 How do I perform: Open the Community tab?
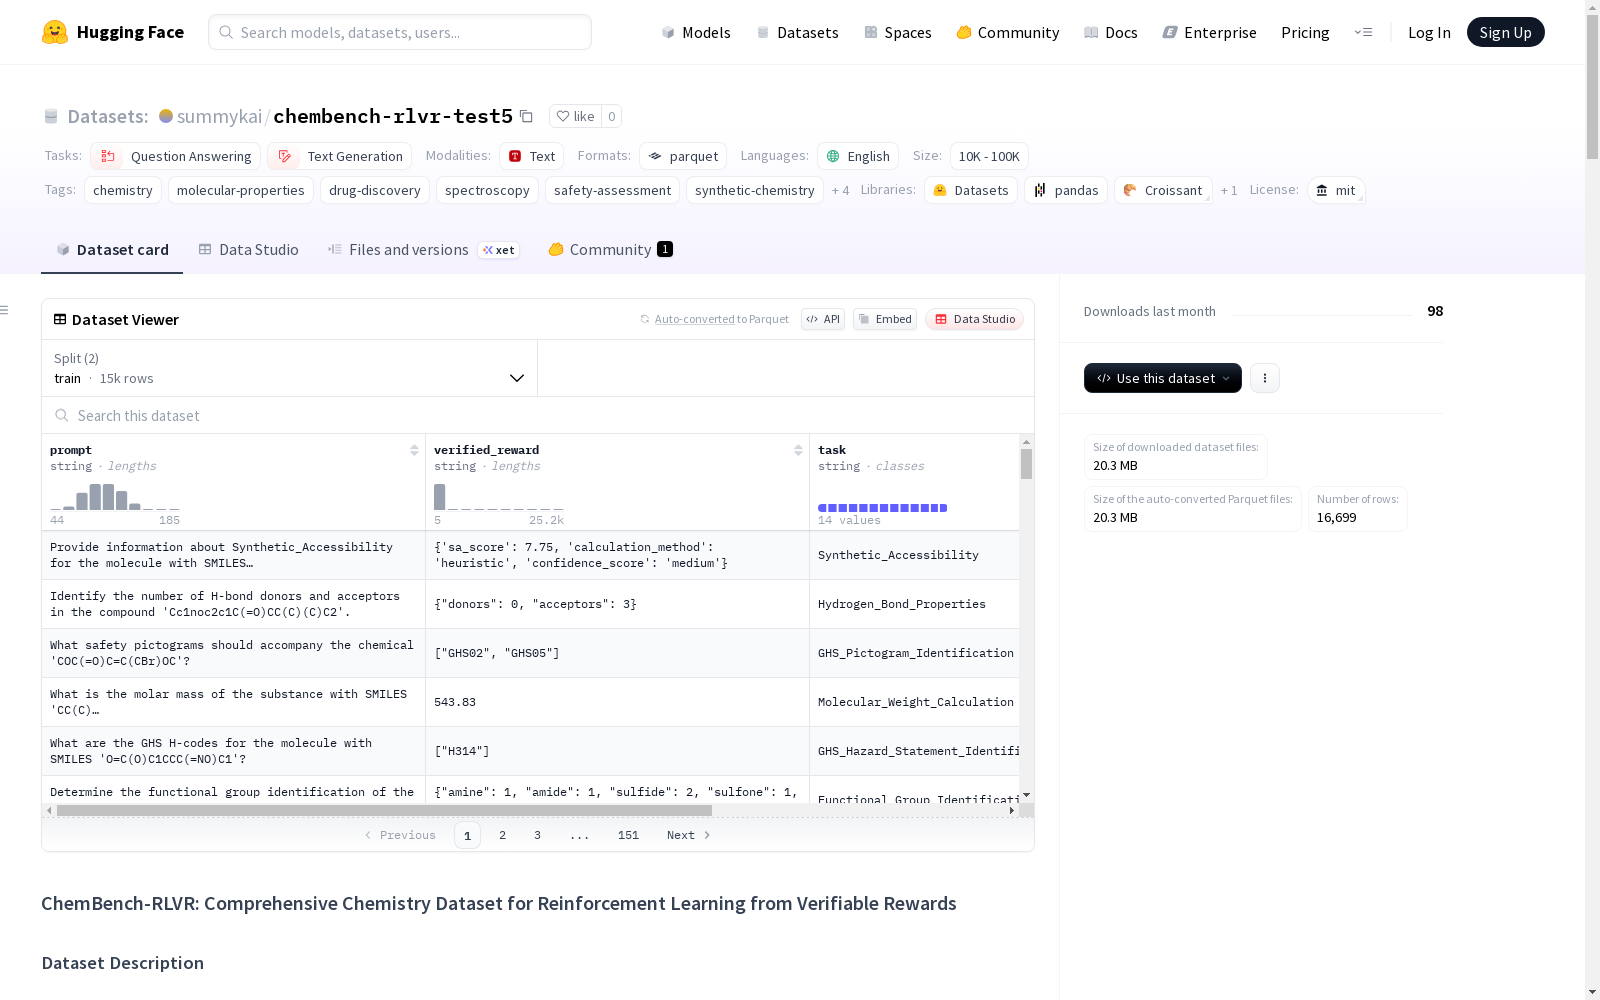click(610, 250)
